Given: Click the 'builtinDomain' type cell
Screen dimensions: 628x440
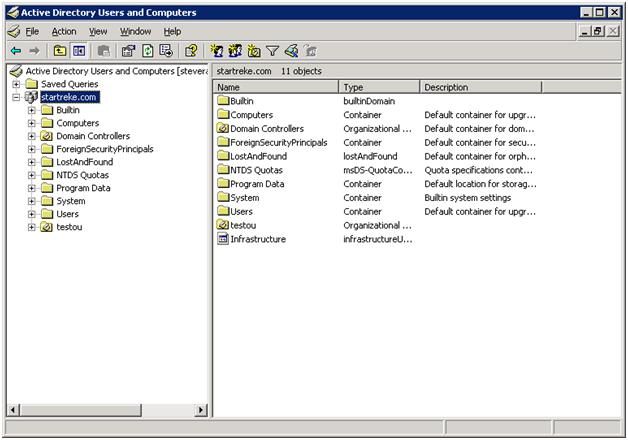Looking at the screenshot, I should tap(369, 101).
